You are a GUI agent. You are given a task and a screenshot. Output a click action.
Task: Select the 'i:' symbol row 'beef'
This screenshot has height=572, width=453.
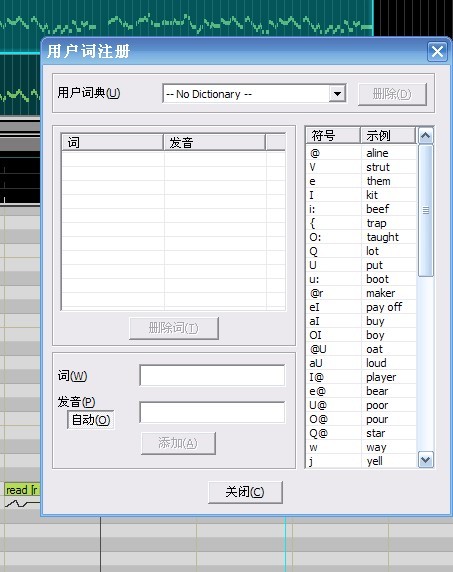point(361,209)
